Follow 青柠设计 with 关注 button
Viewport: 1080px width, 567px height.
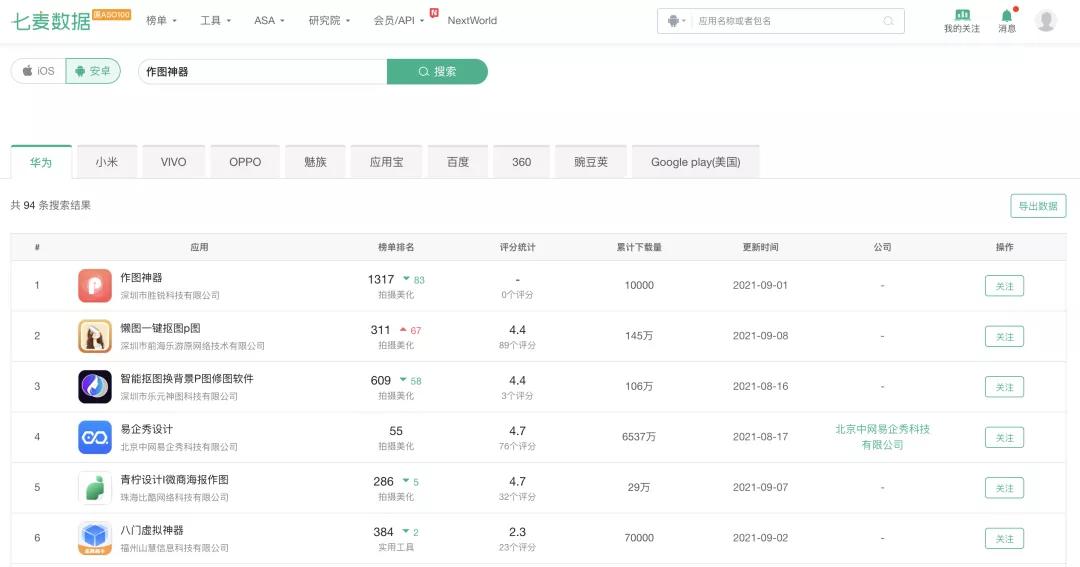click(1004, 488)
